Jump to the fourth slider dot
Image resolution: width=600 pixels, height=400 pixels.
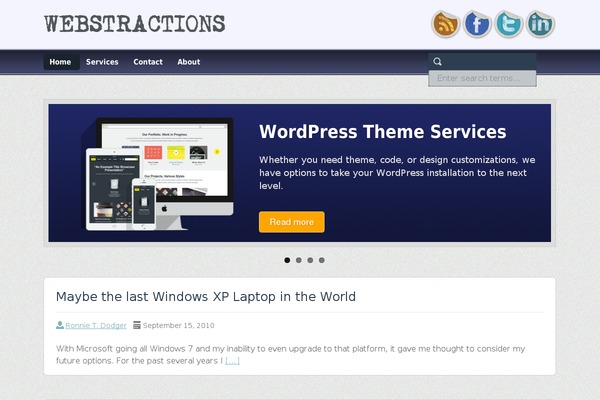tap(321, 260)
